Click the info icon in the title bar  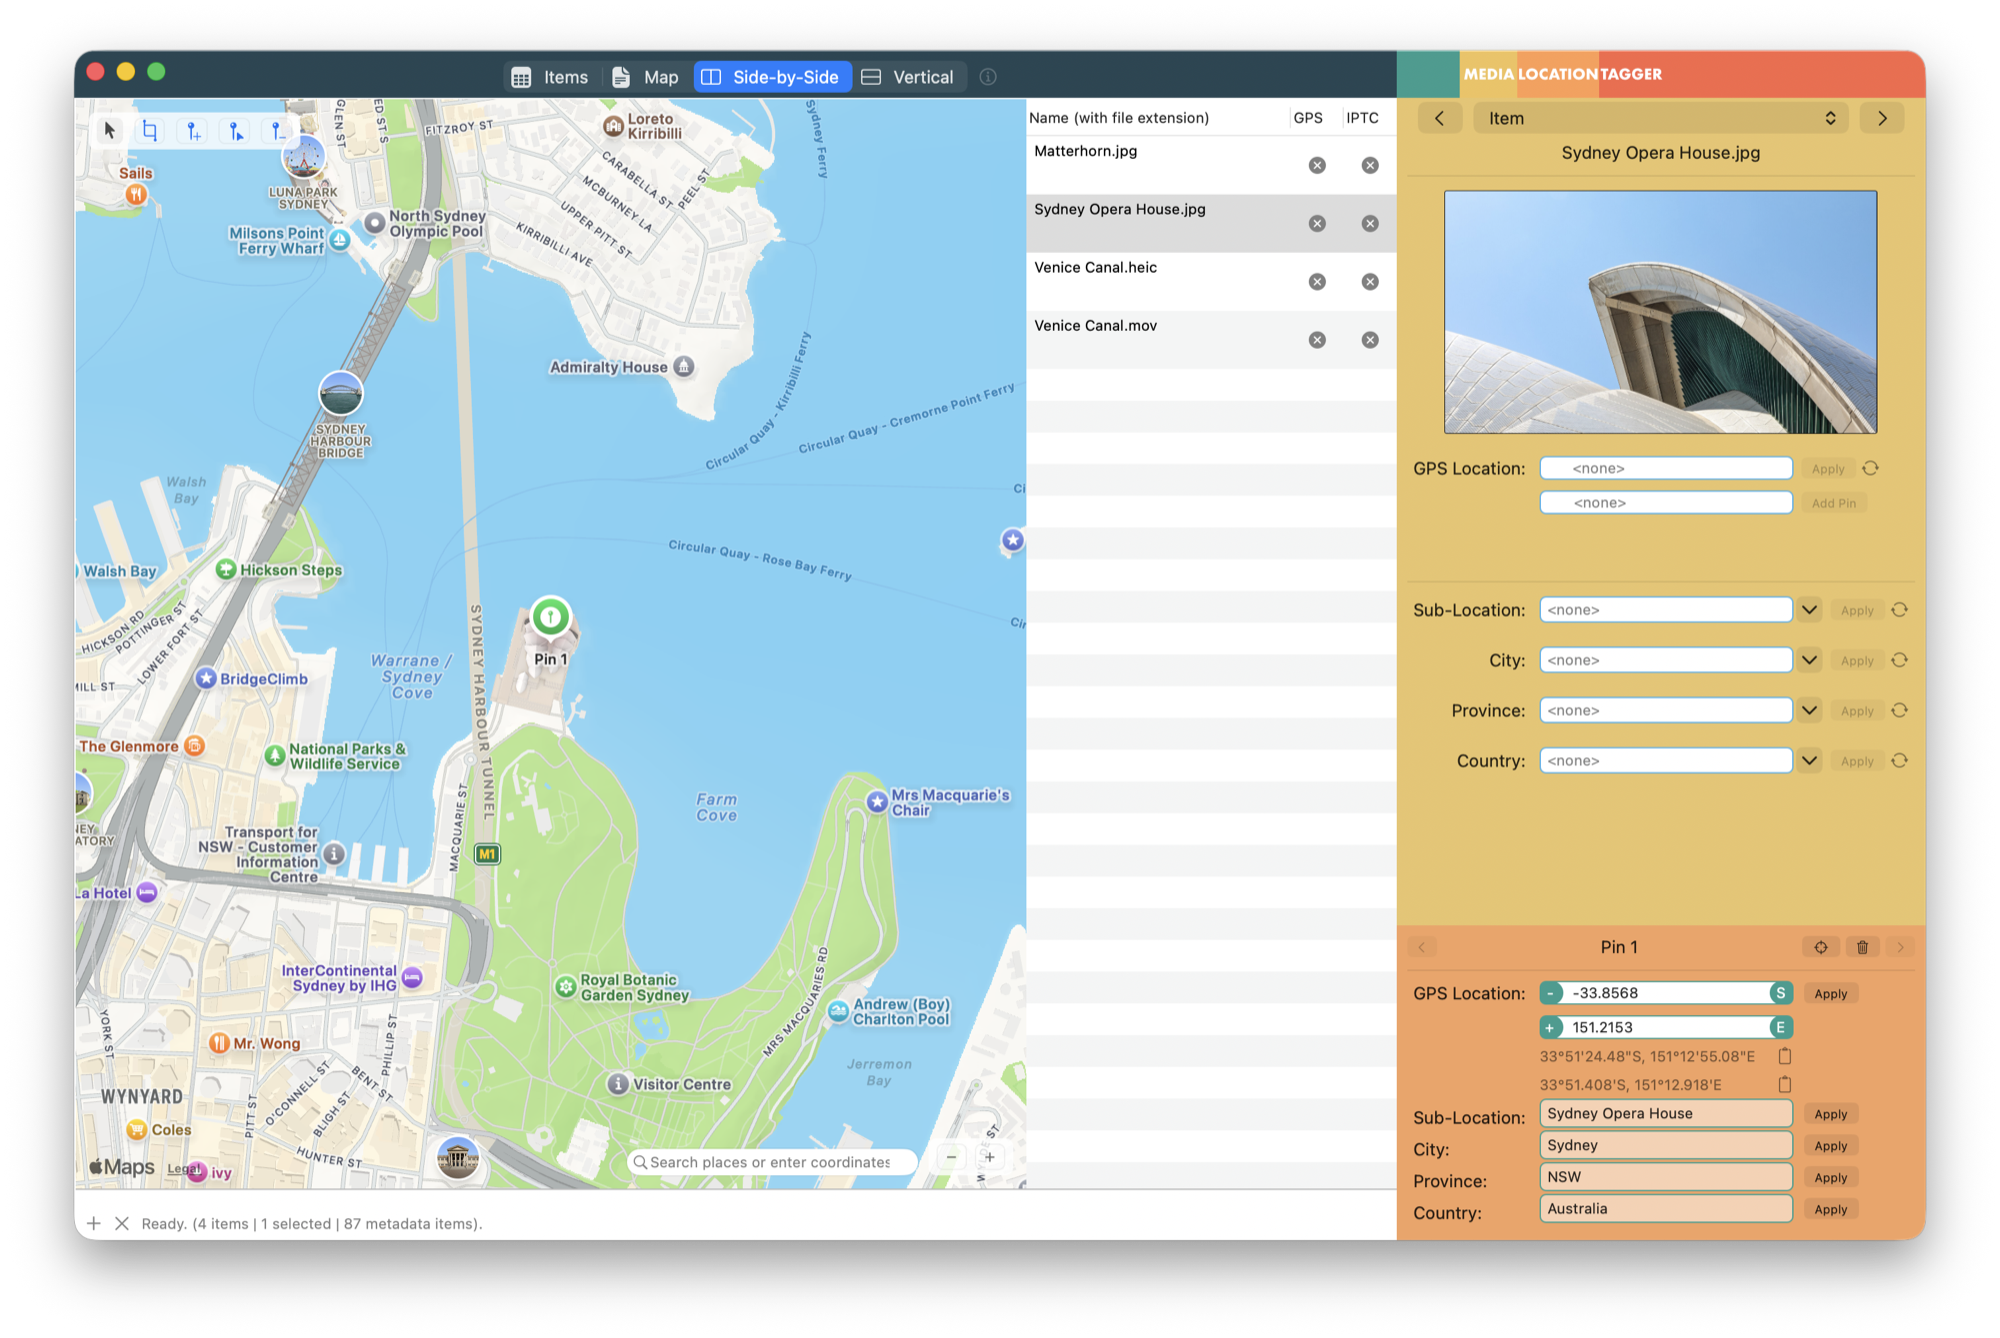coord(988,77)
